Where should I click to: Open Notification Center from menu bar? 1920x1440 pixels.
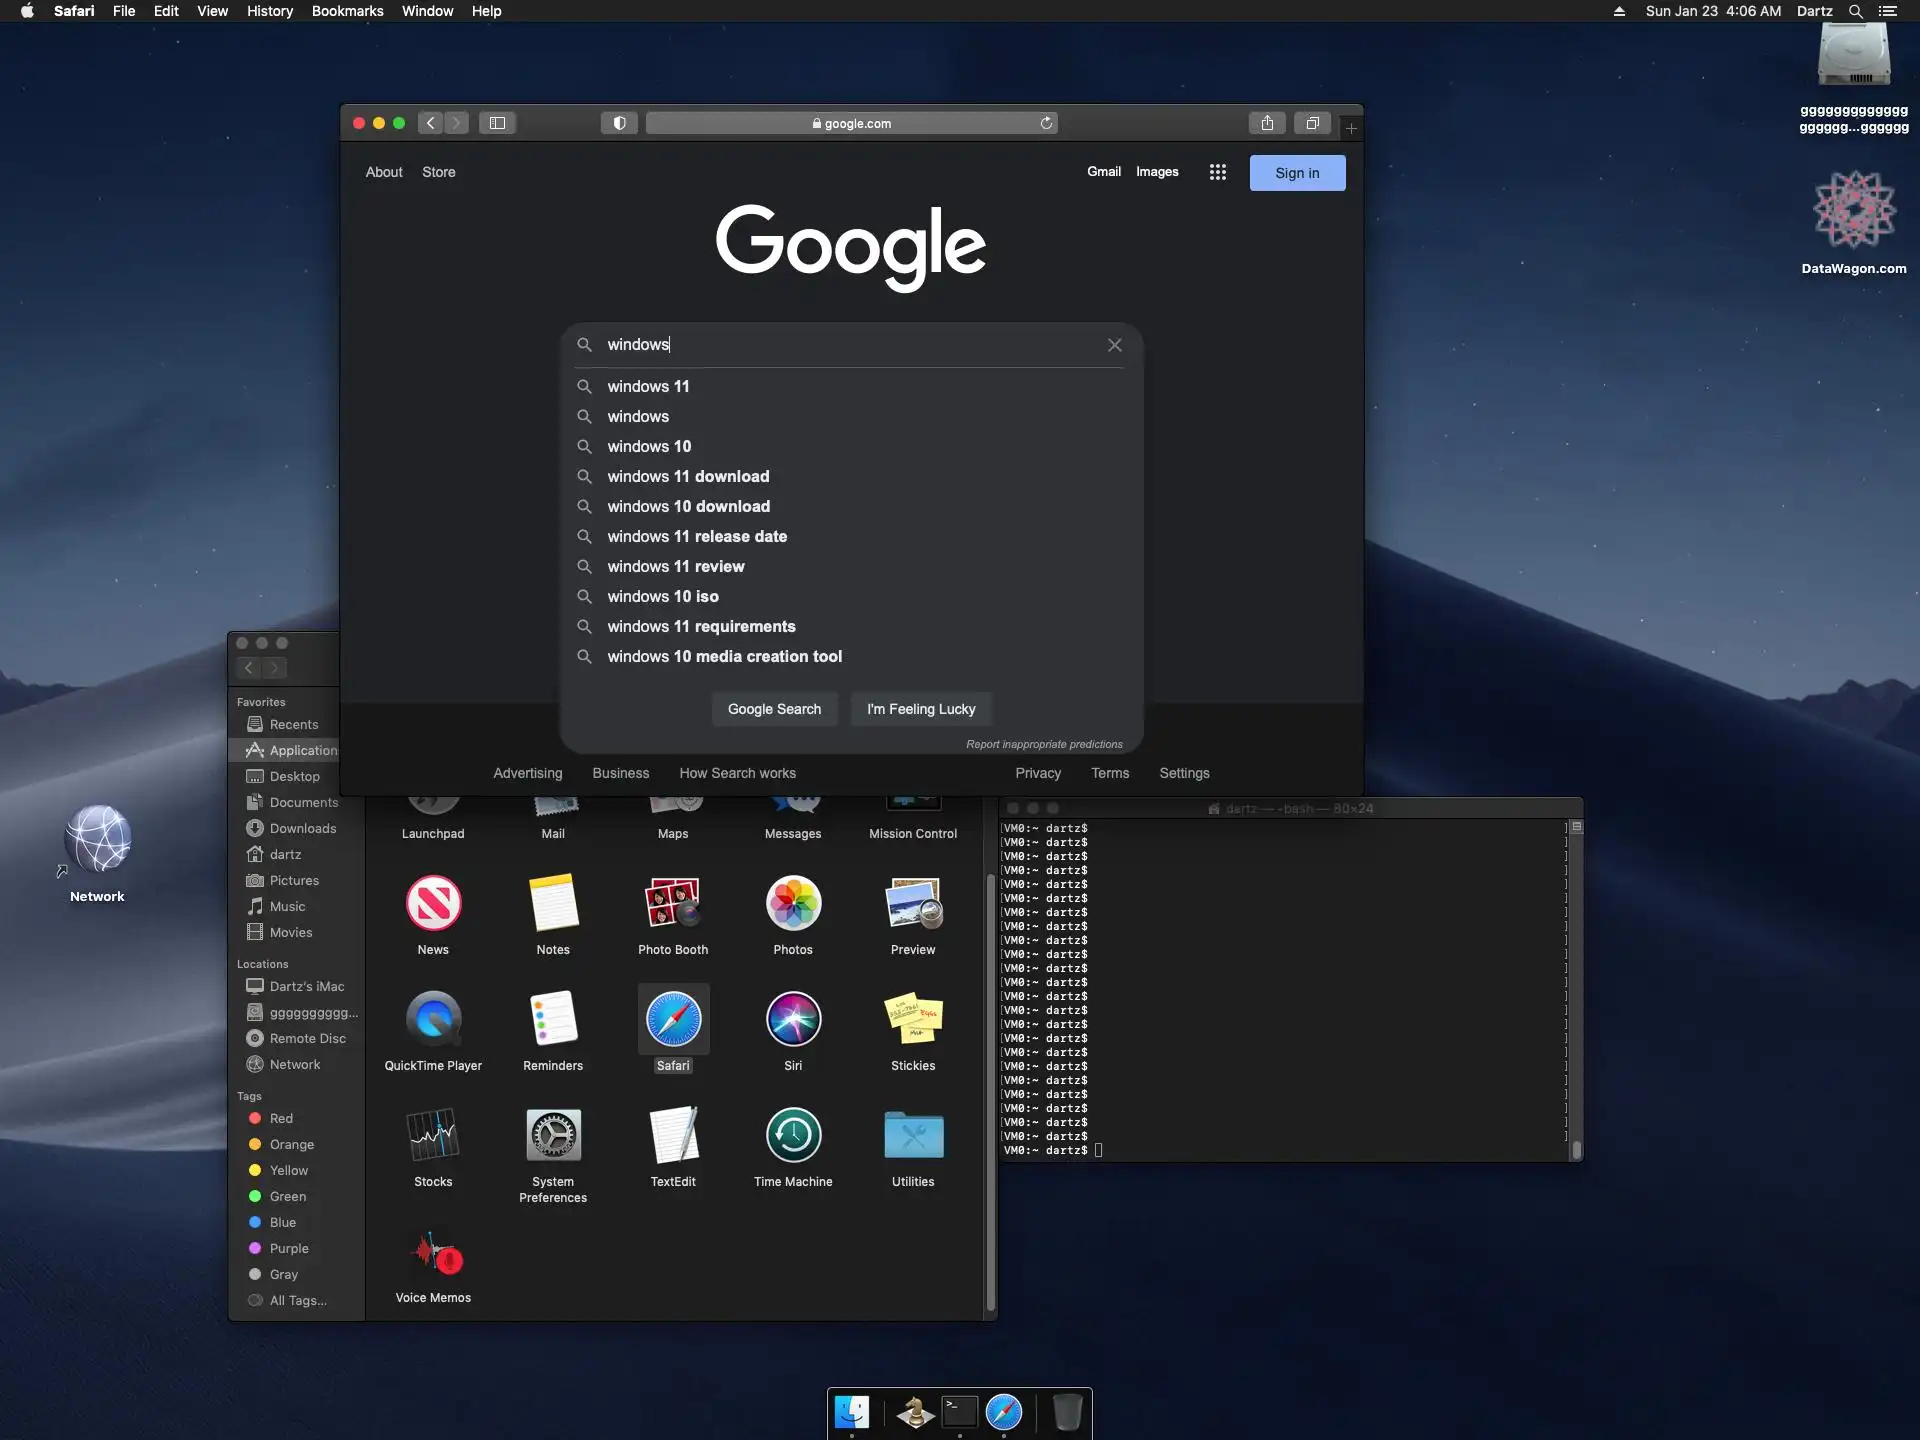[1887, 11]
